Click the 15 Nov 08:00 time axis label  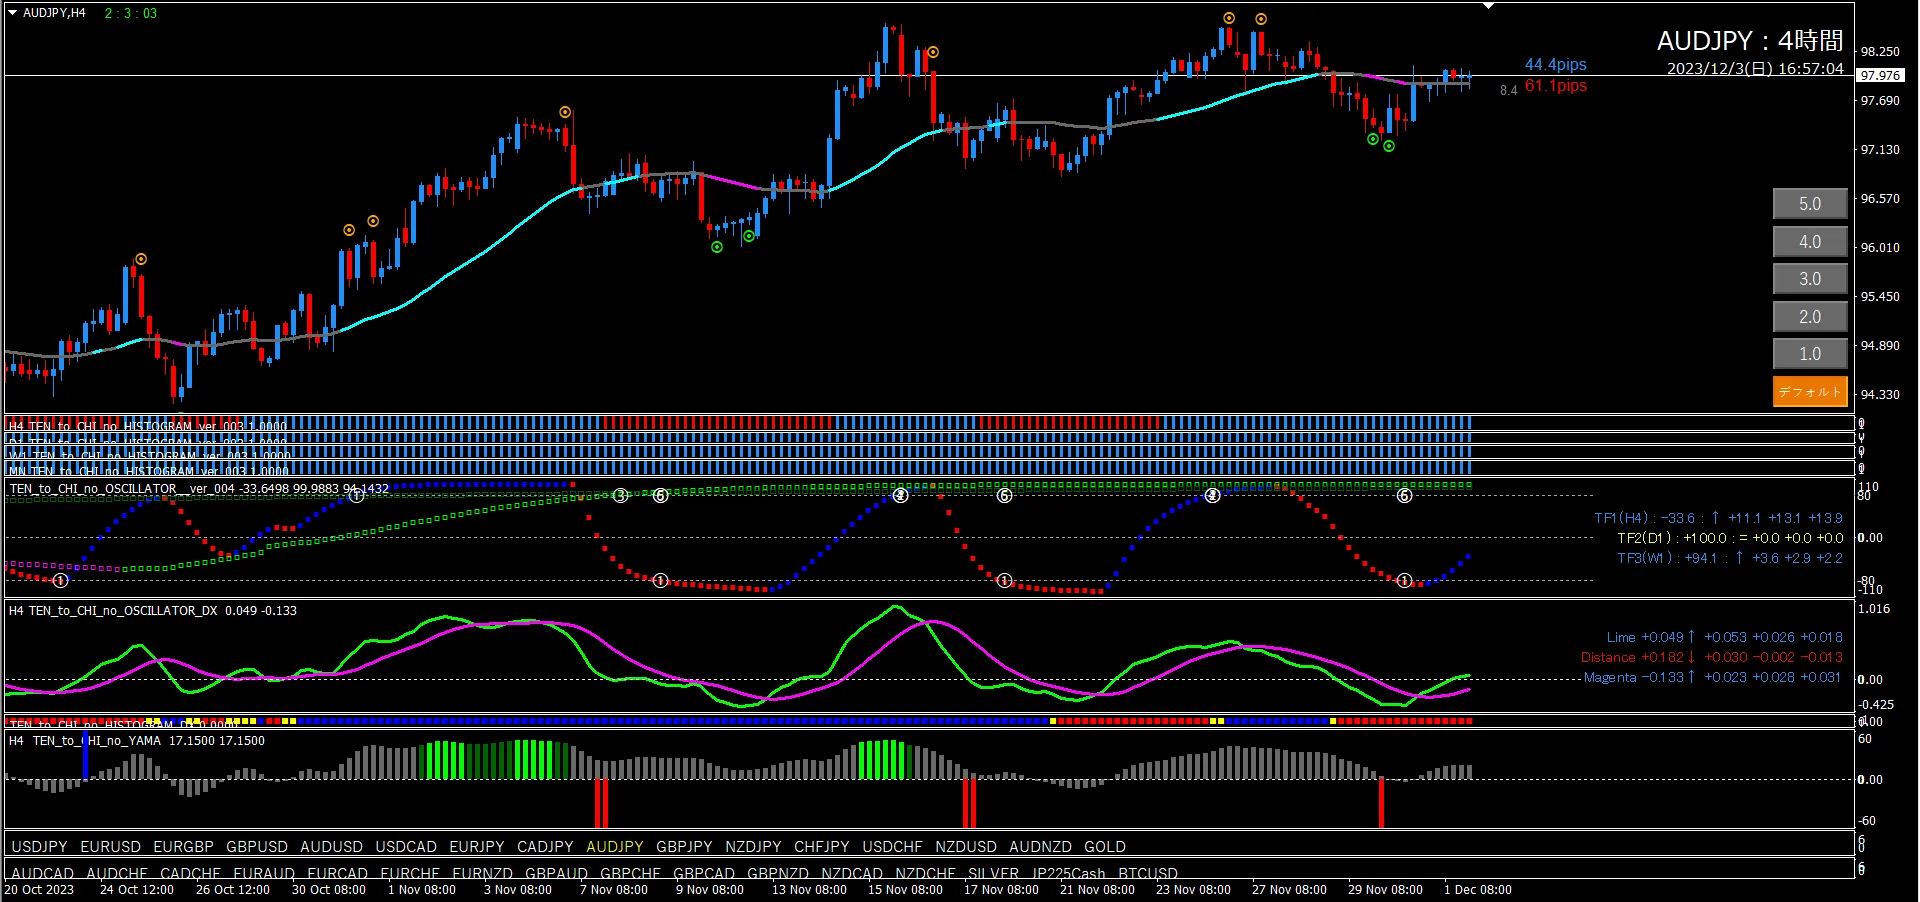(905, 890)
